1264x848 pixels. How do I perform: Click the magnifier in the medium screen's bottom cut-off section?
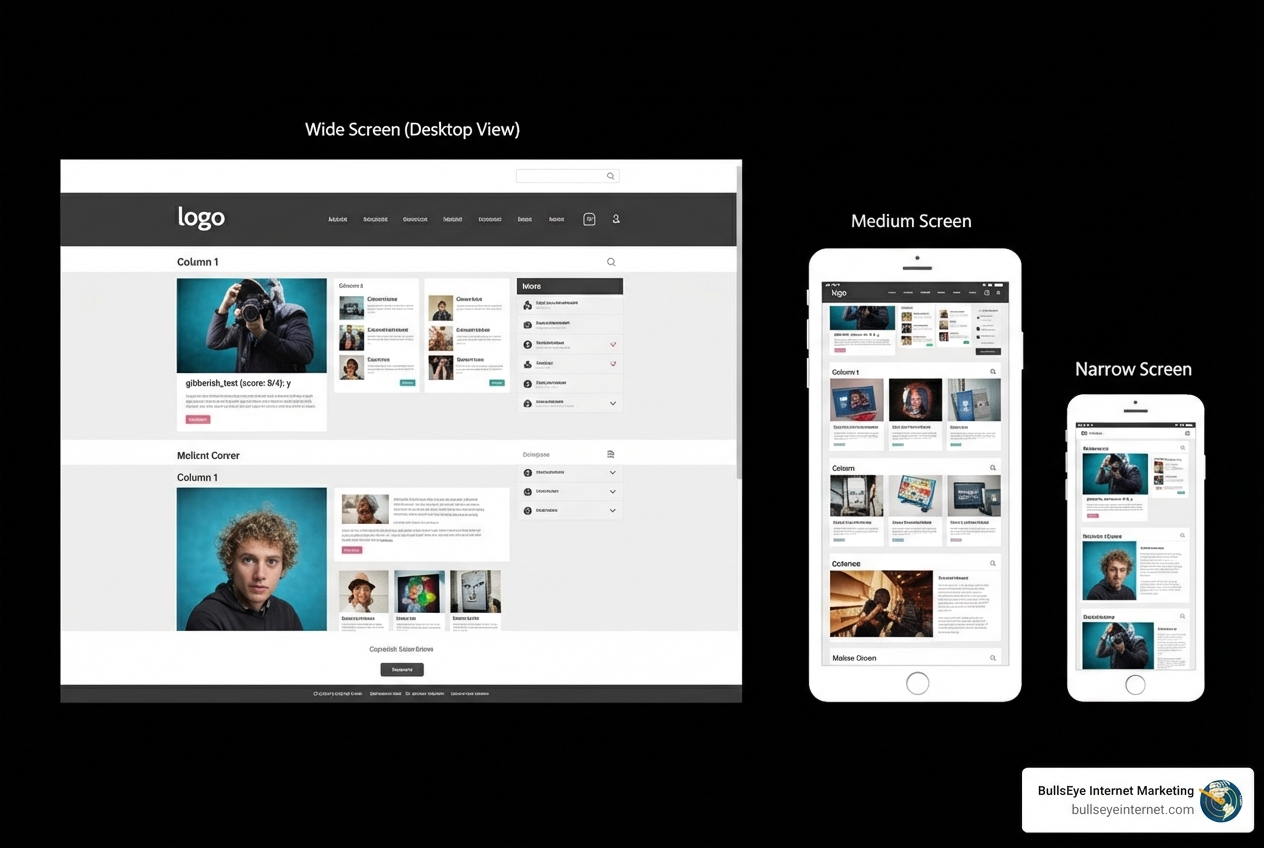(x=993, y=658)
